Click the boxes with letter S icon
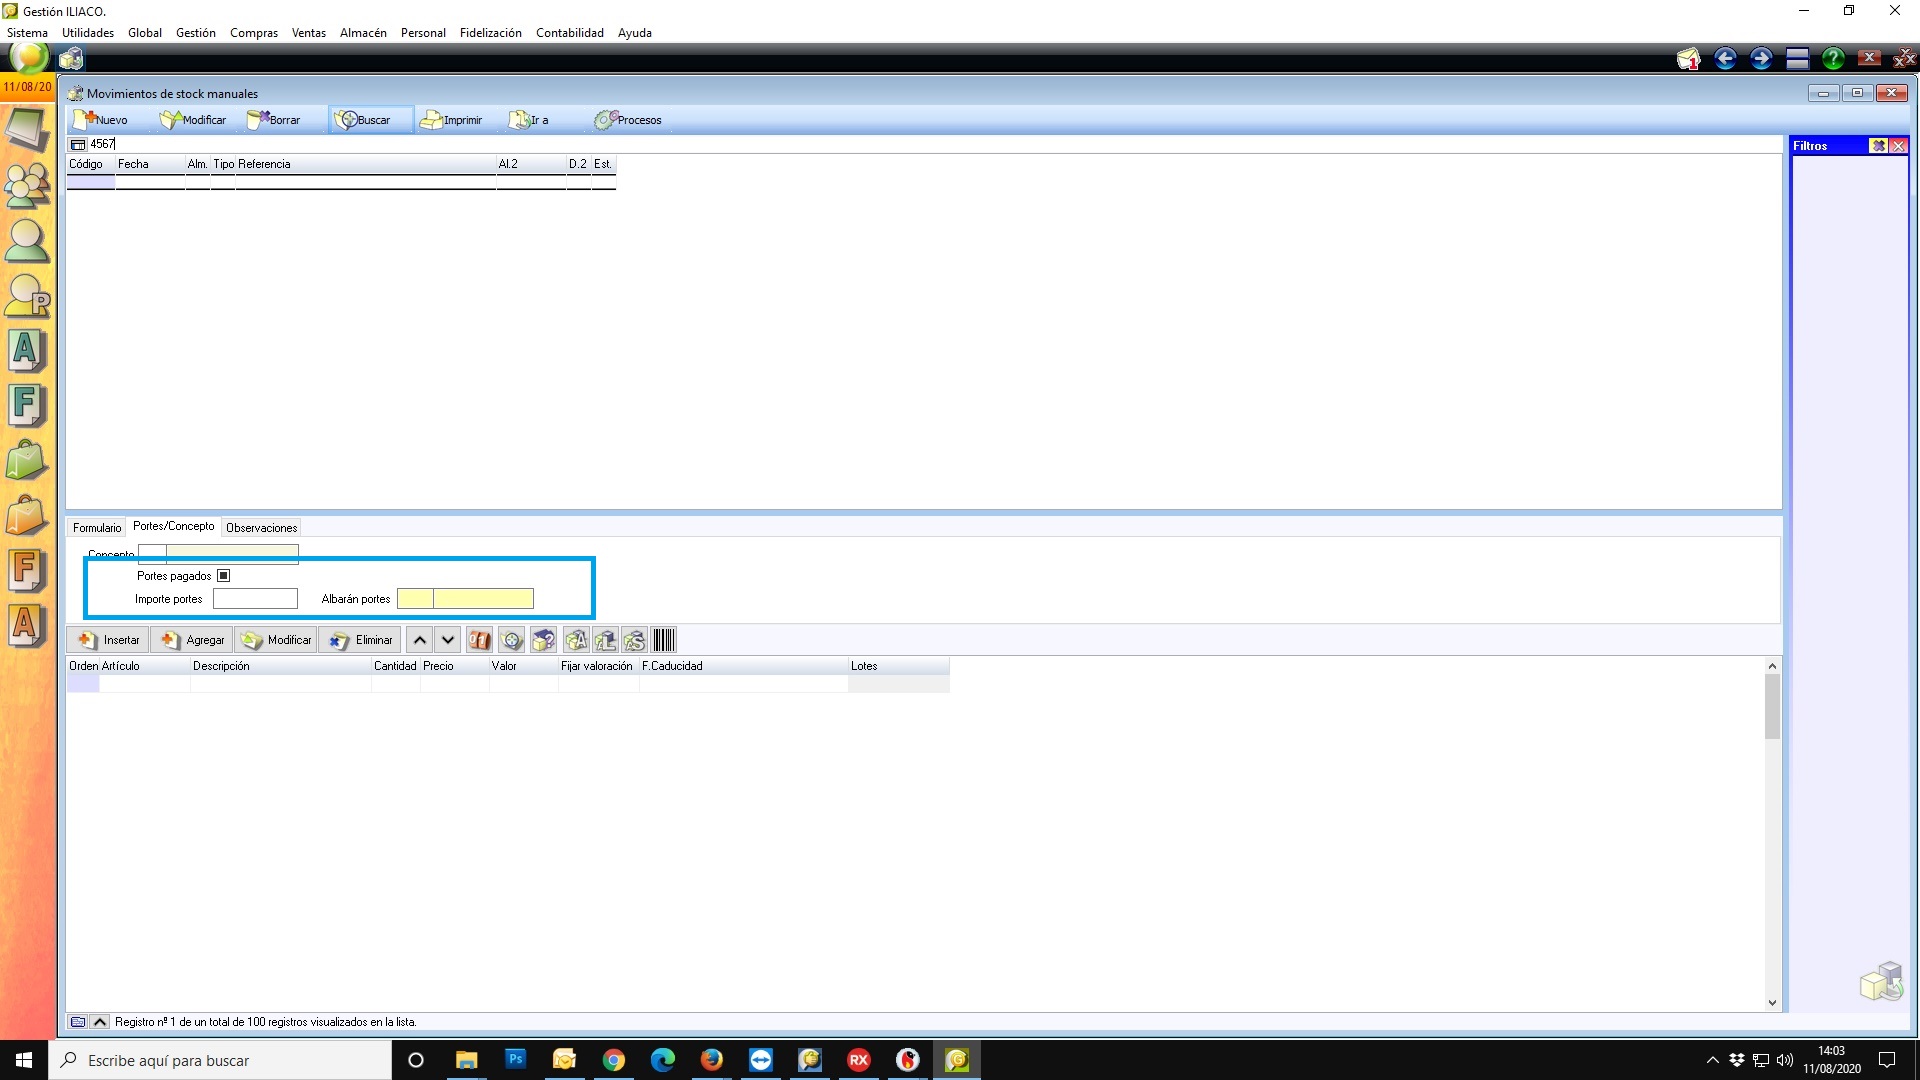Viewport: 1920px width, 1080px height. pos(634,640)
